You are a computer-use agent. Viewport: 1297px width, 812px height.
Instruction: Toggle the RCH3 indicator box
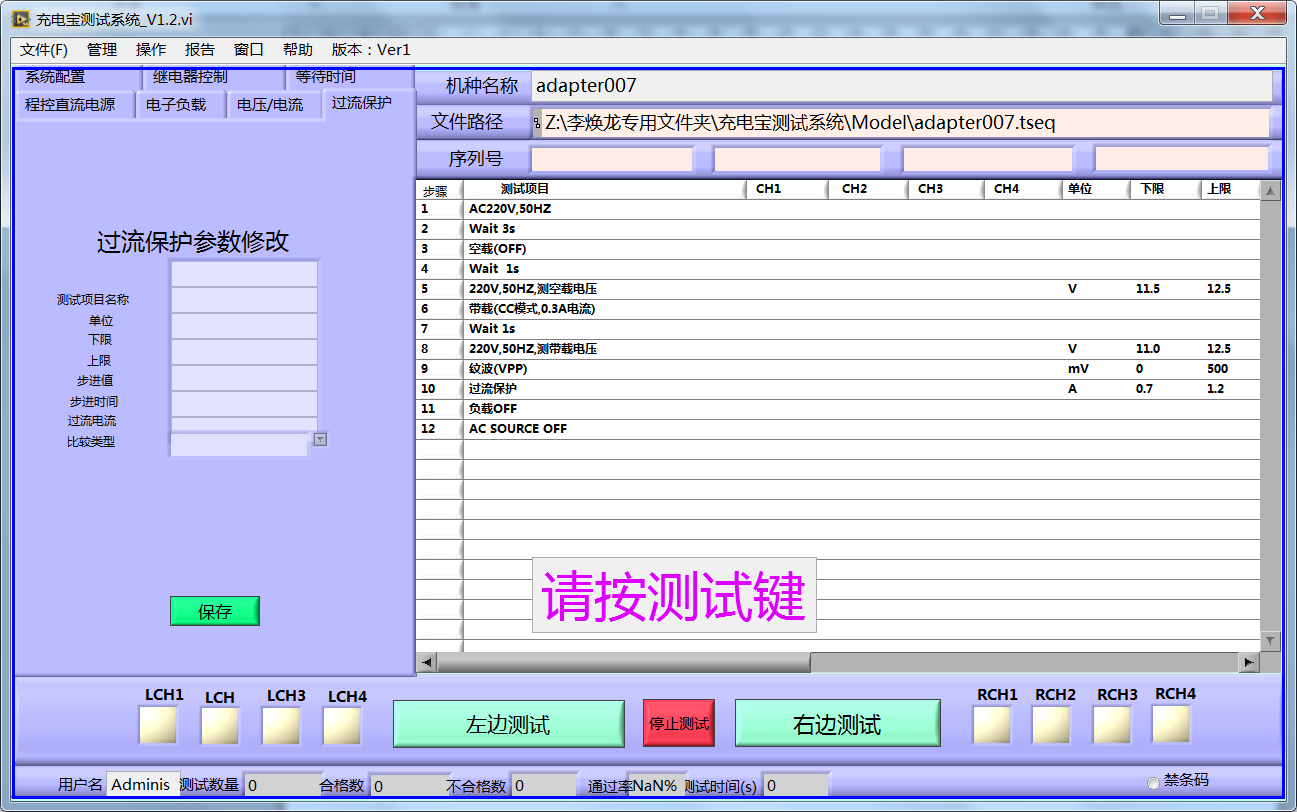tap(1112, 725)
